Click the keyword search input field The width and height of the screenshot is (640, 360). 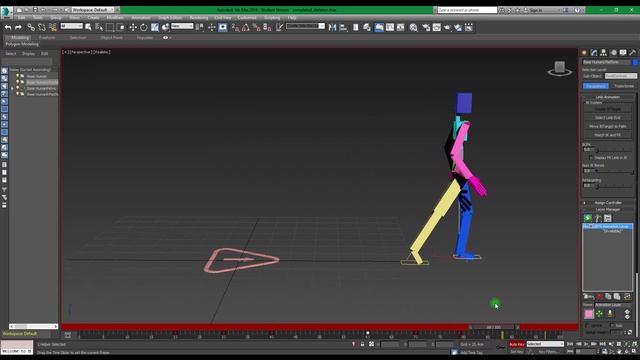[467, 10]
